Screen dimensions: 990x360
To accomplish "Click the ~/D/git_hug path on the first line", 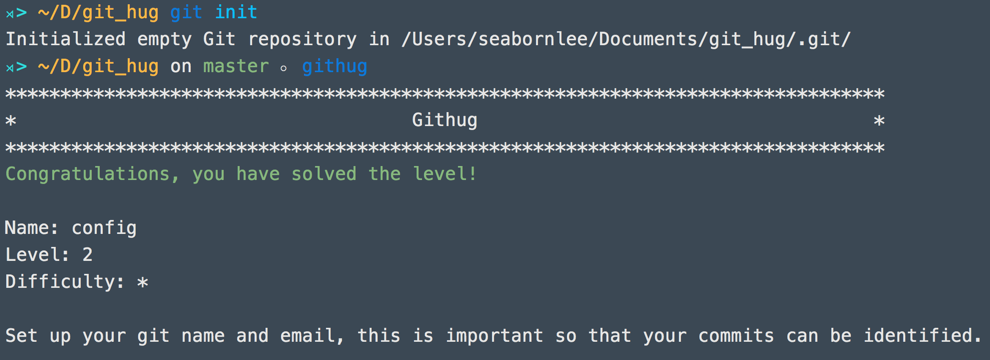I will coord(98,12).
